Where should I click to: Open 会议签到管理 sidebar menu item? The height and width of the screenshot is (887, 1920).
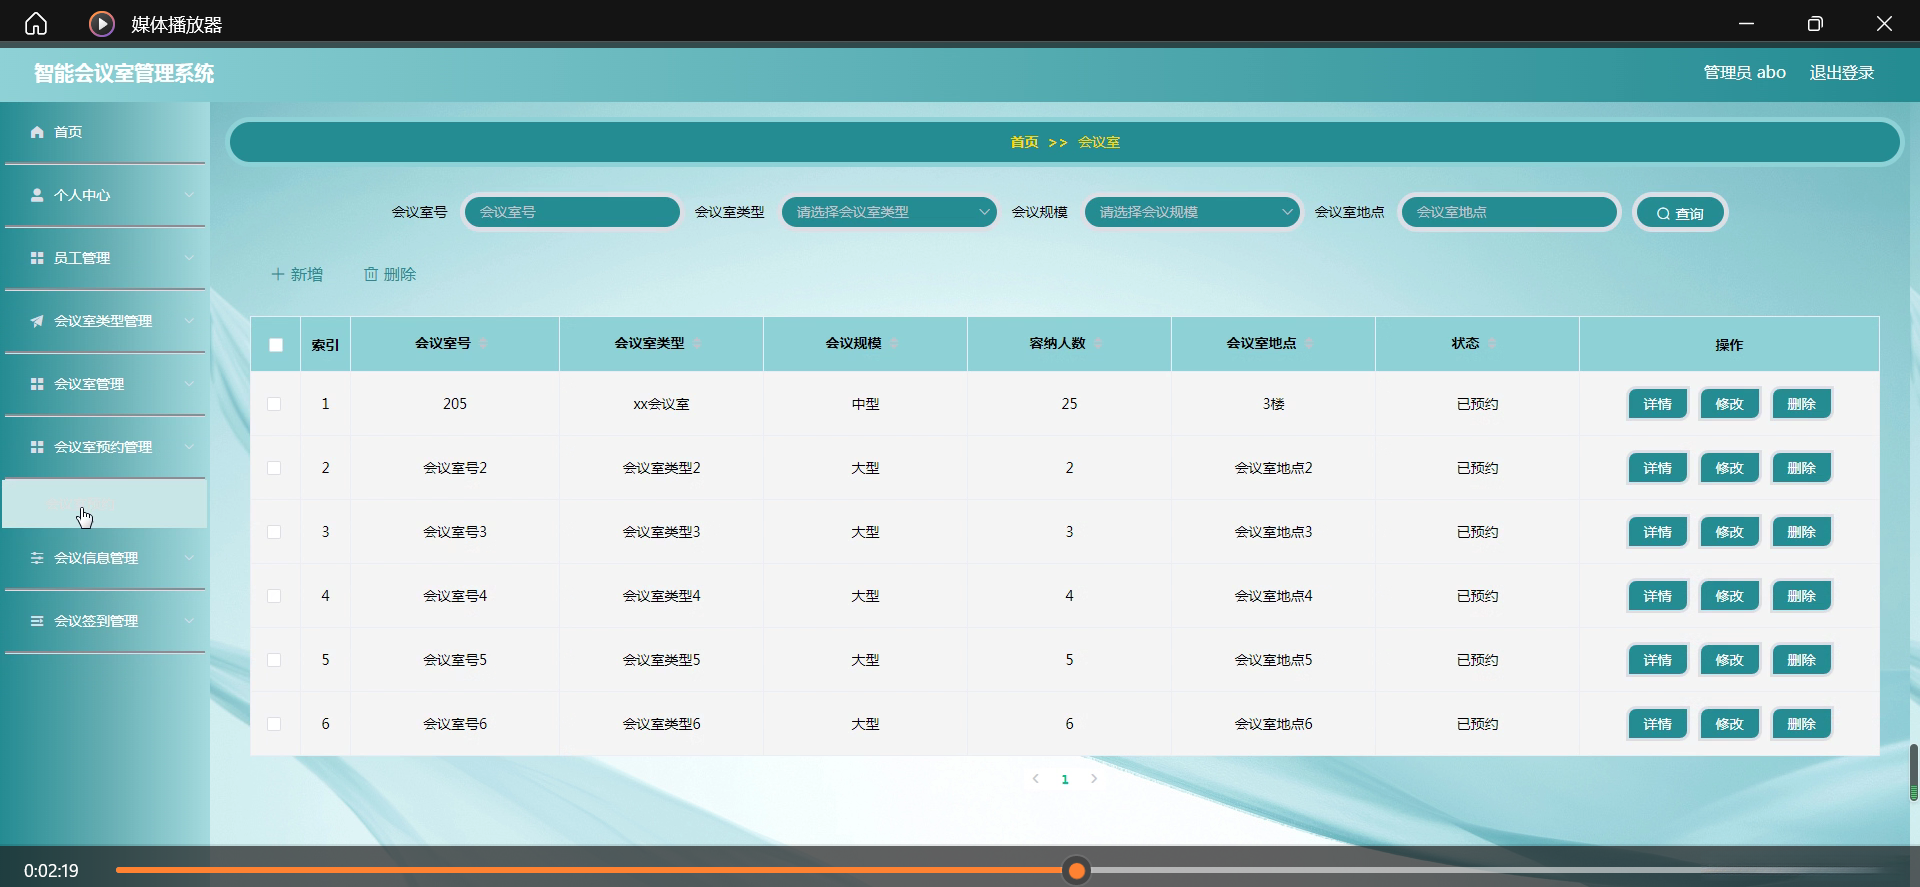coord(105,621)
